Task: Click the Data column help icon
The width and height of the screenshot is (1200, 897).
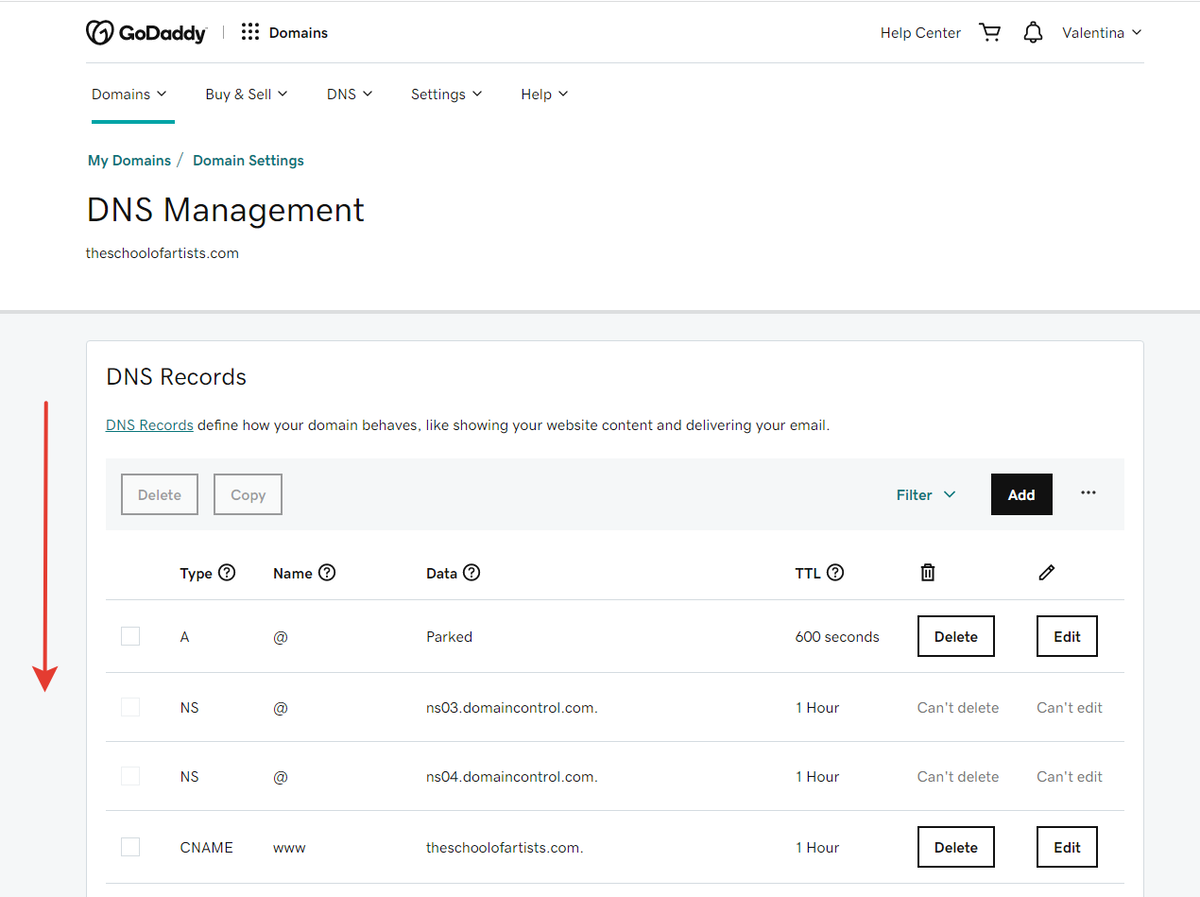Action: point(471,573)
